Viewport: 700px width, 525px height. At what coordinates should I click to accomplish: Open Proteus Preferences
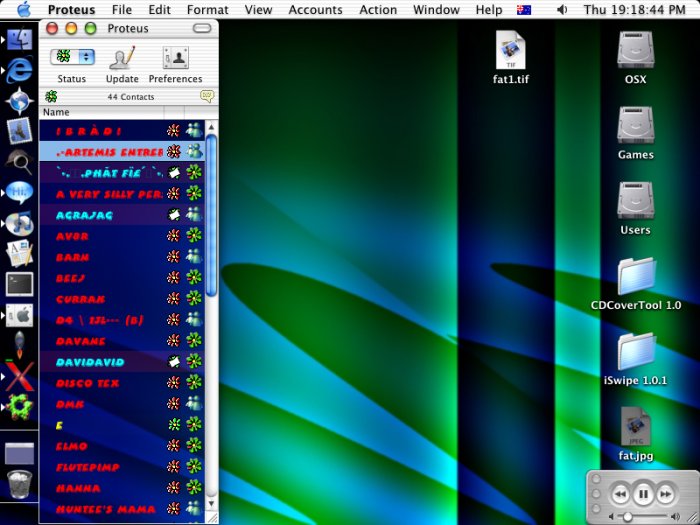(175, 58)
